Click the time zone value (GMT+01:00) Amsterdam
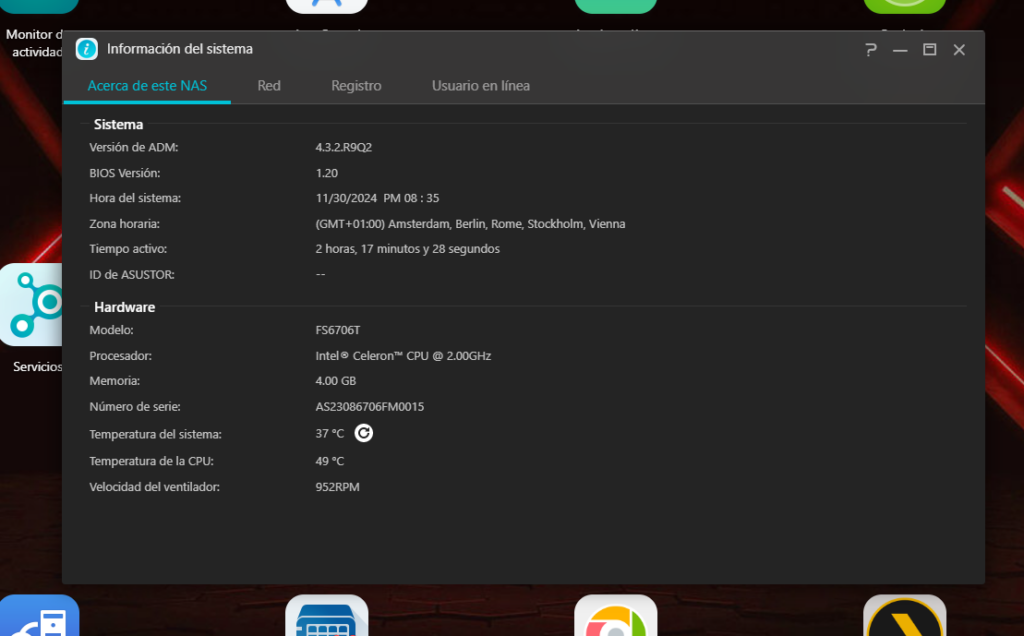Screen dimensions: 1024x636 (x=470, y=224)
